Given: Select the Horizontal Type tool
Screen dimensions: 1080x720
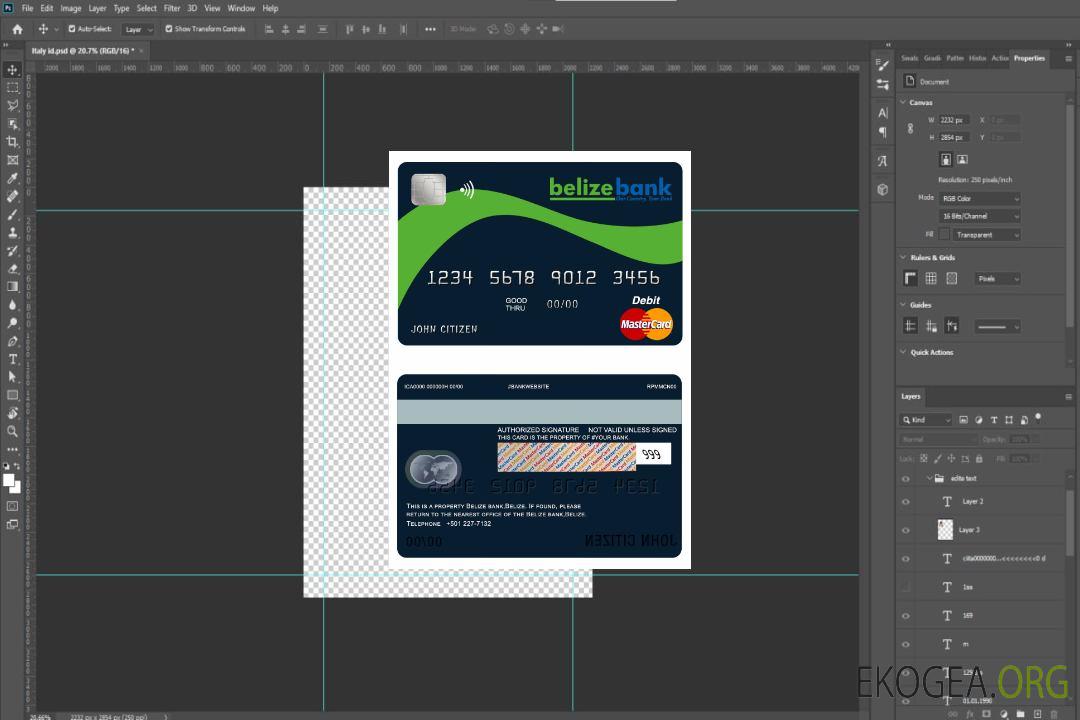Looking at the screenshot, I should (x=12, y=359).
